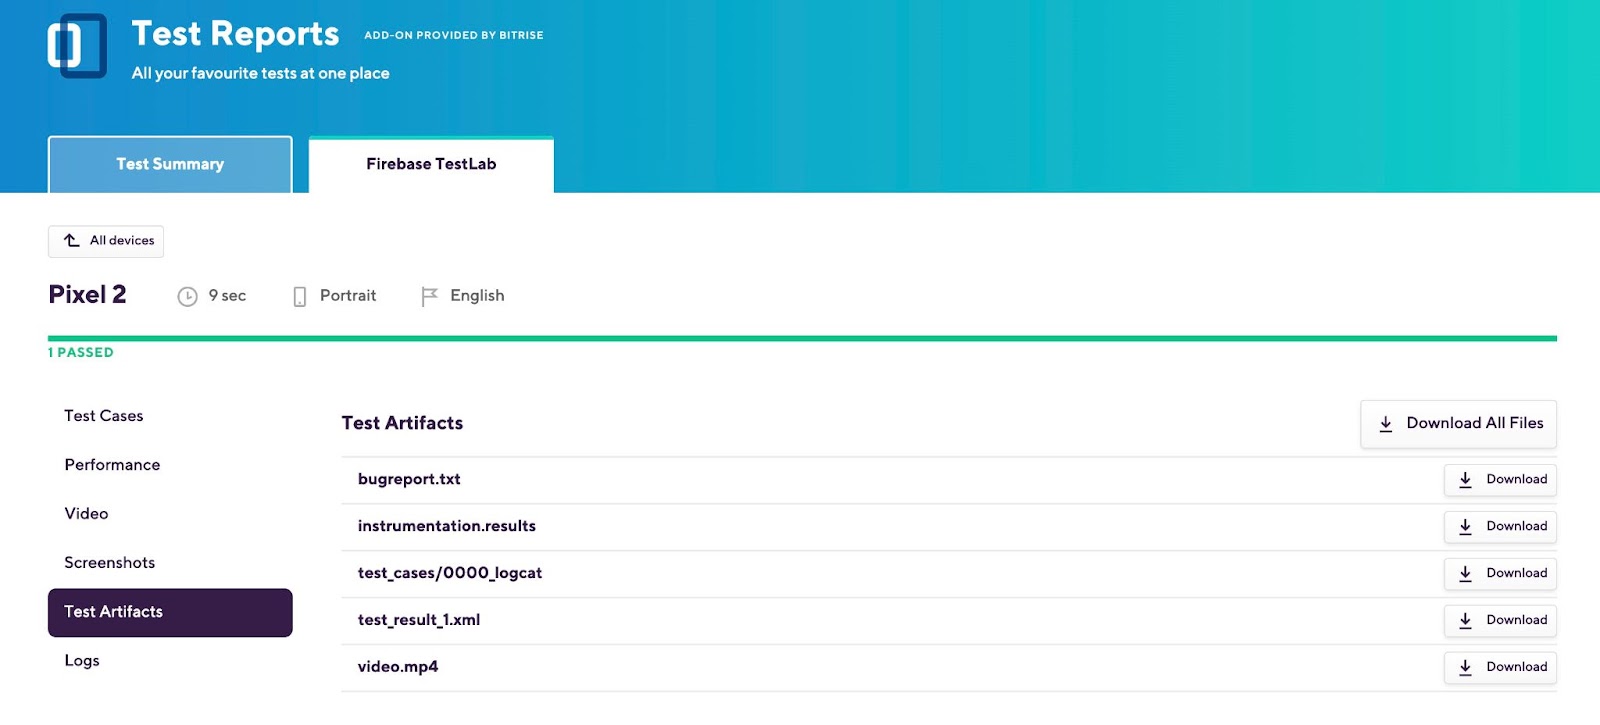The height and width of the screenshot is (725, 1600).
Task: Click download arrow icon for test_result_1.xml
Action: pyautogui.click(x=1465, y=621)
